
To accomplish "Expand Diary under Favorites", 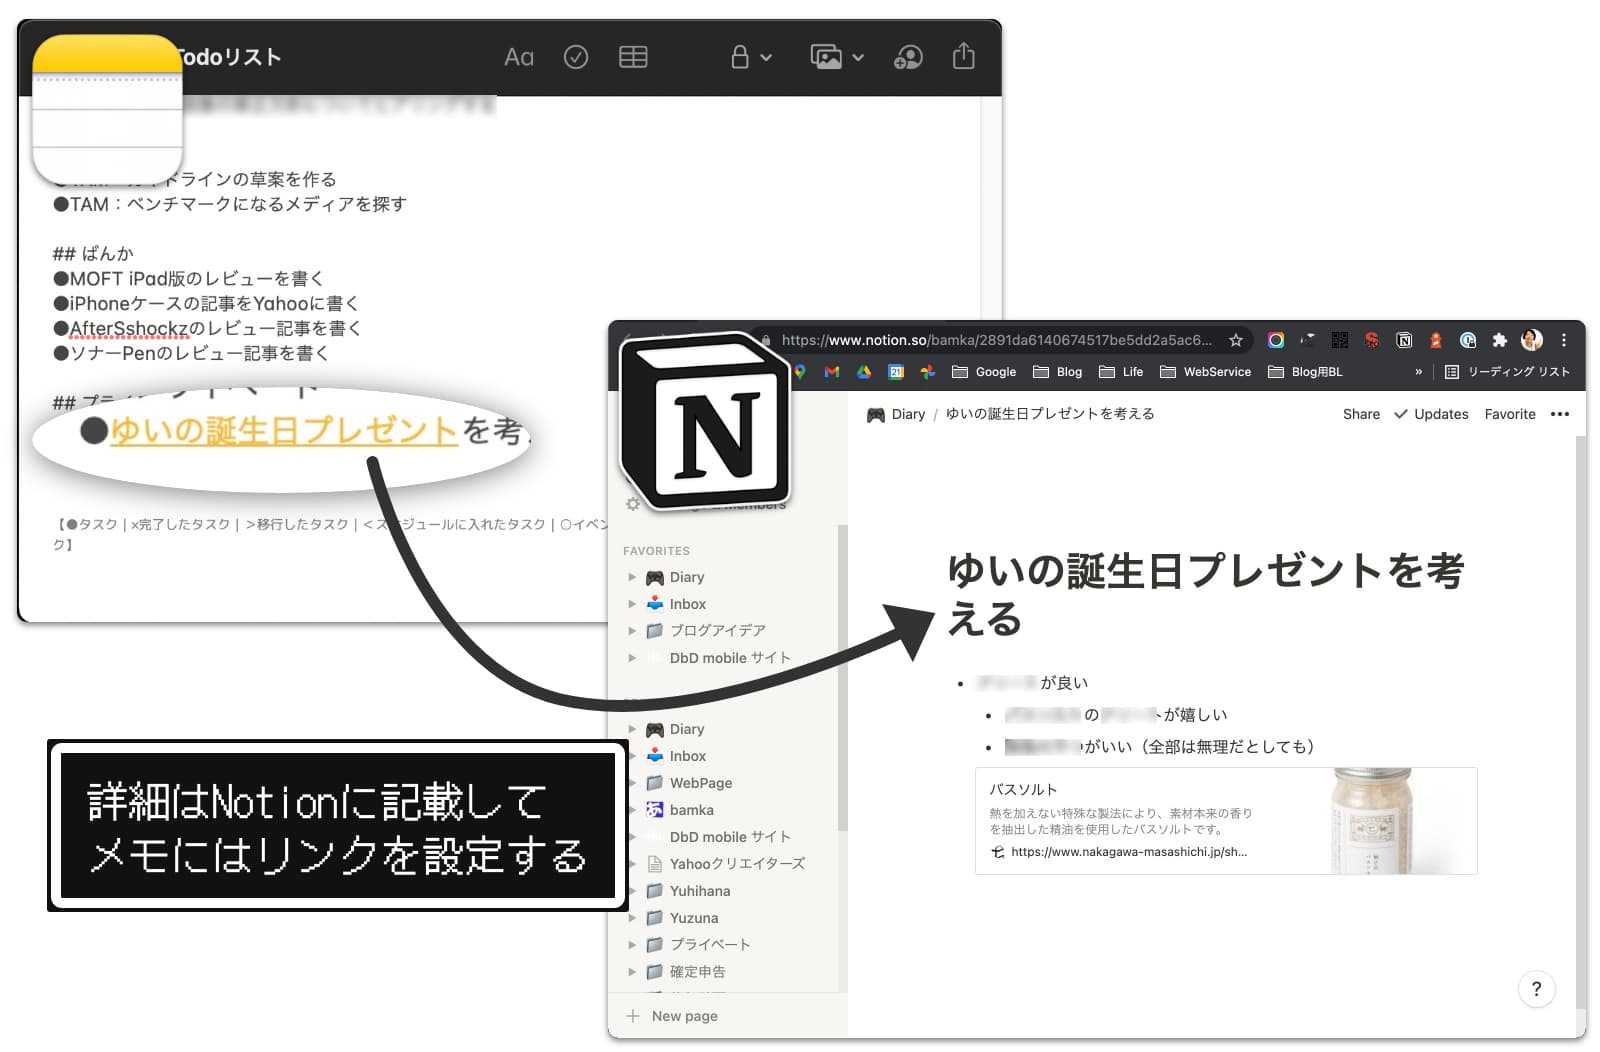I will pos(632,577).
